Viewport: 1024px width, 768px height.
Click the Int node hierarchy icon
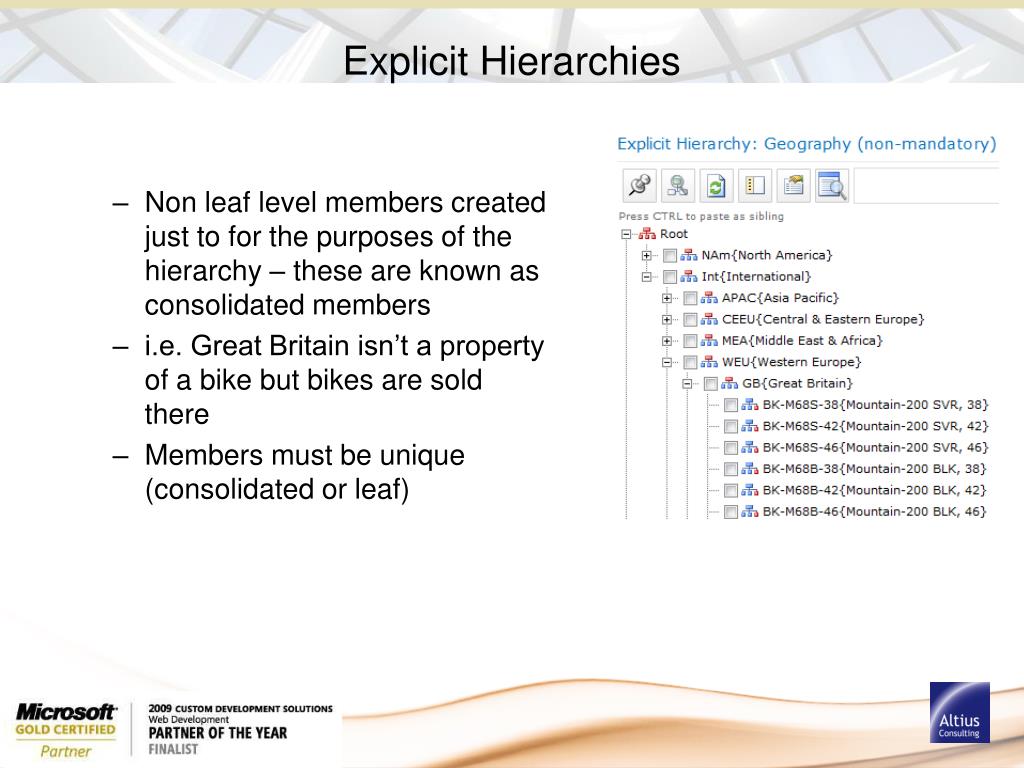point(688,277)
